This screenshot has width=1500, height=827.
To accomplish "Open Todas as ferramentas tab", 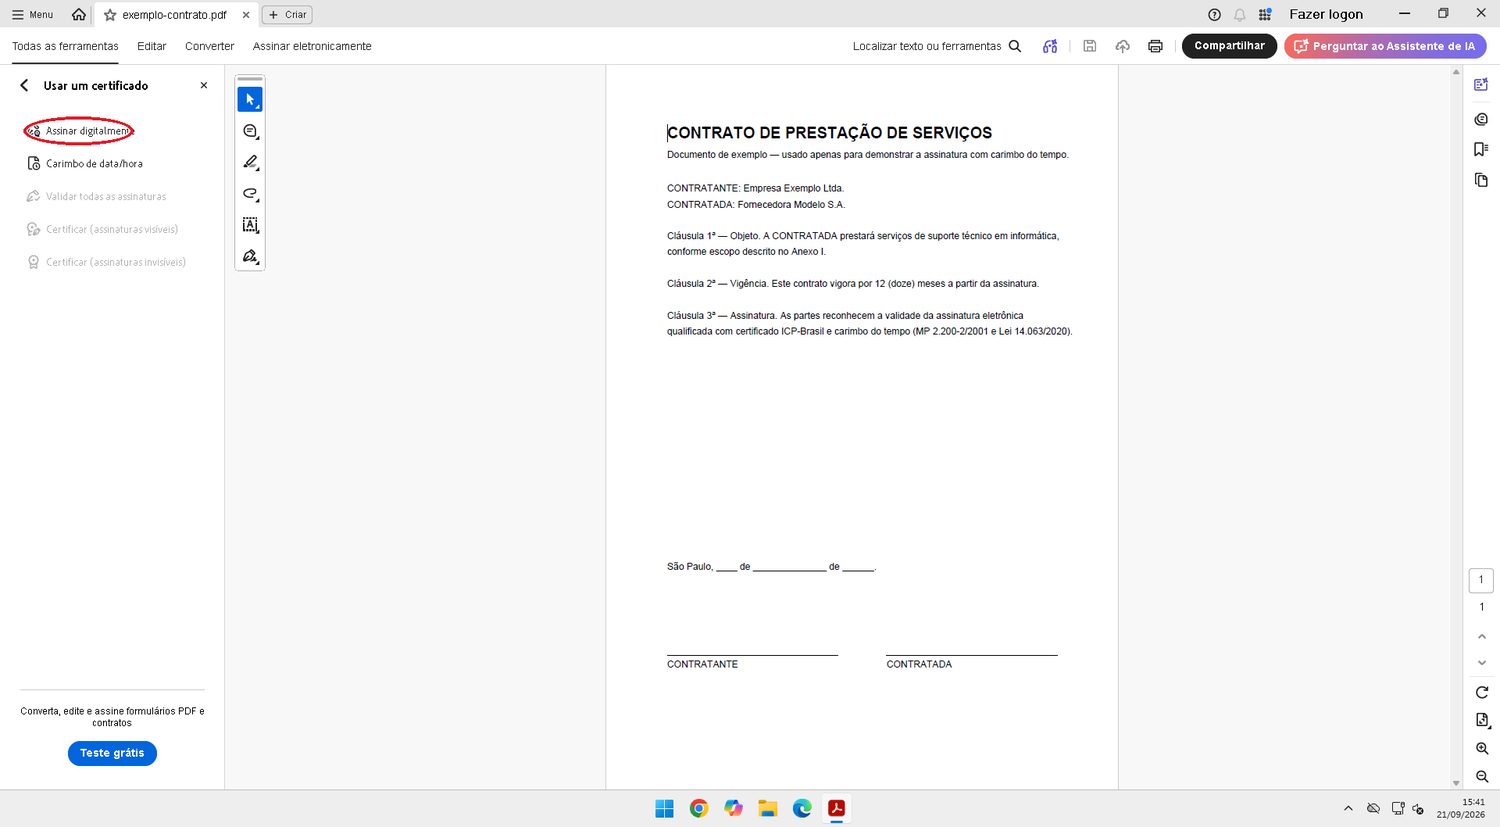I will point(65,46).
